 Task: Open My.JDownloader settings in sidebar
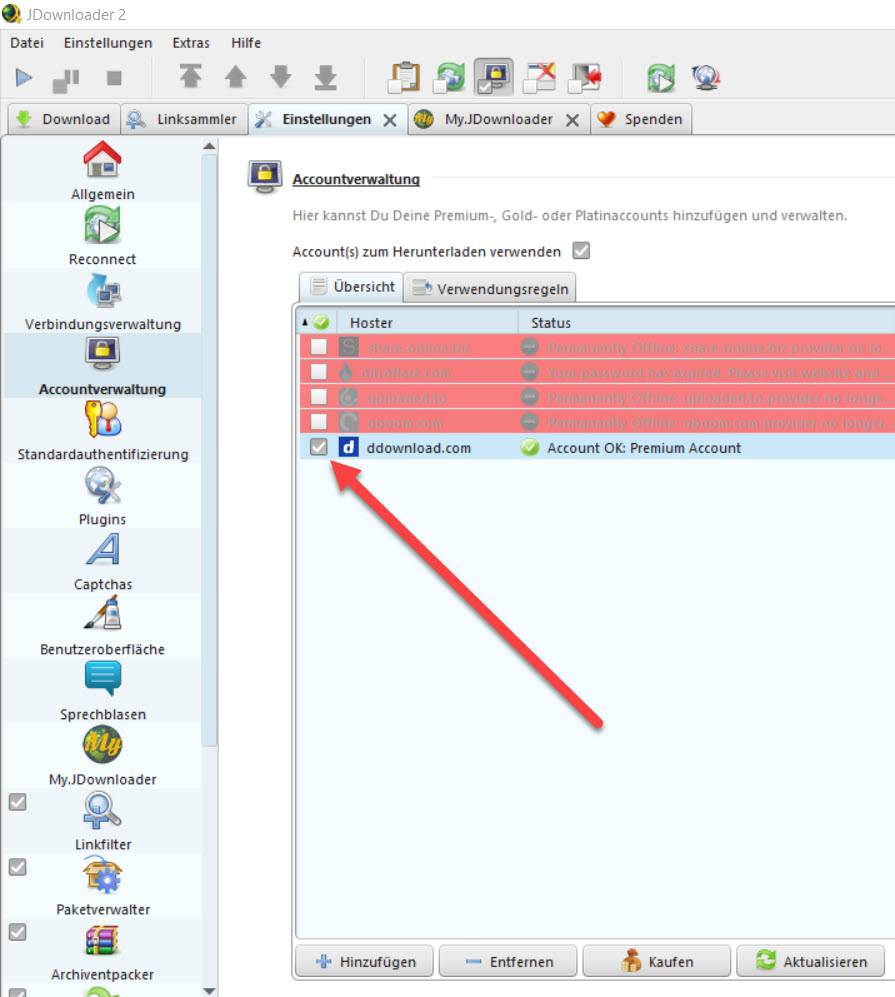click(x=102, y=755)
